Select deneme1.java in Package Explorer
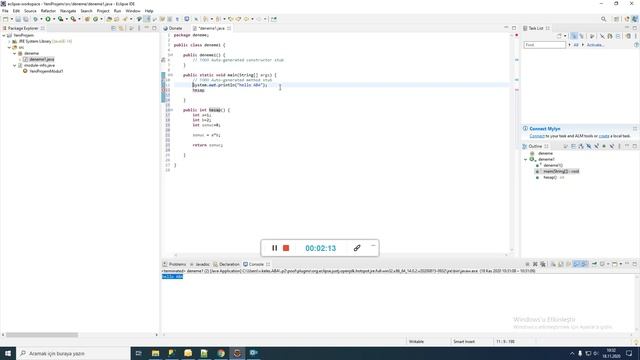Viewport: 640px width, 360px height. (x=39, y=59)
